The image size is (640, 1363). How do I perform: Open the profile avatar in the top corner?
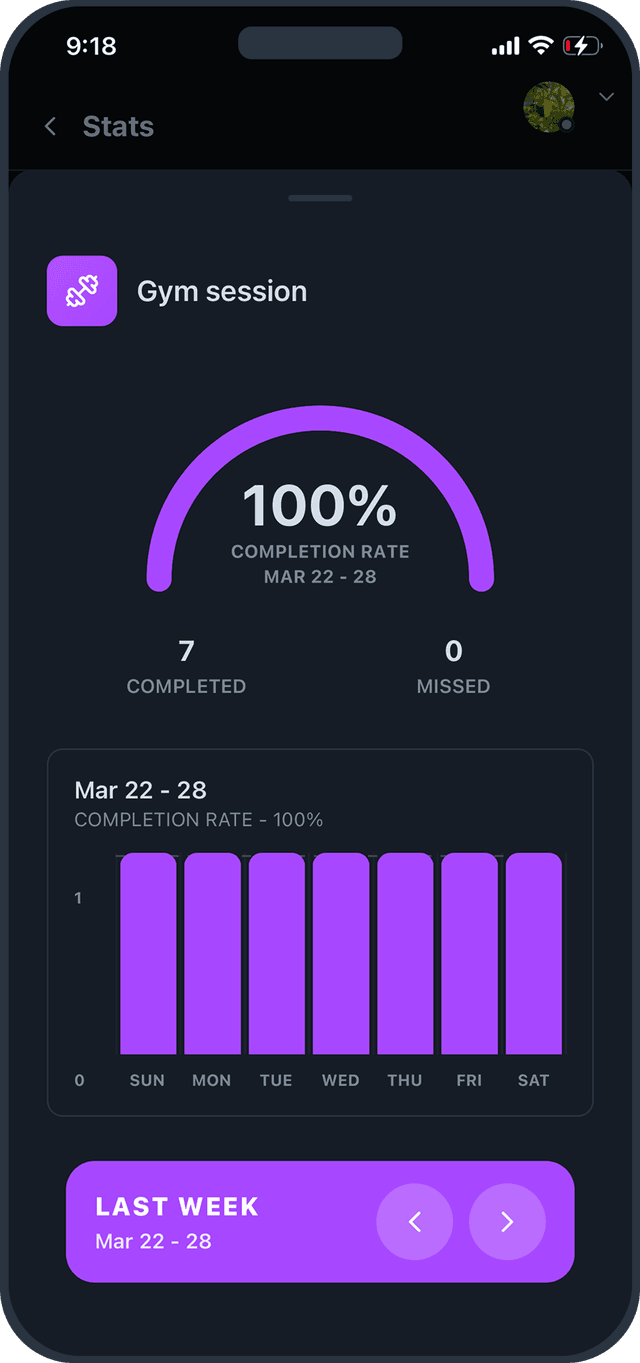point(548,107)
